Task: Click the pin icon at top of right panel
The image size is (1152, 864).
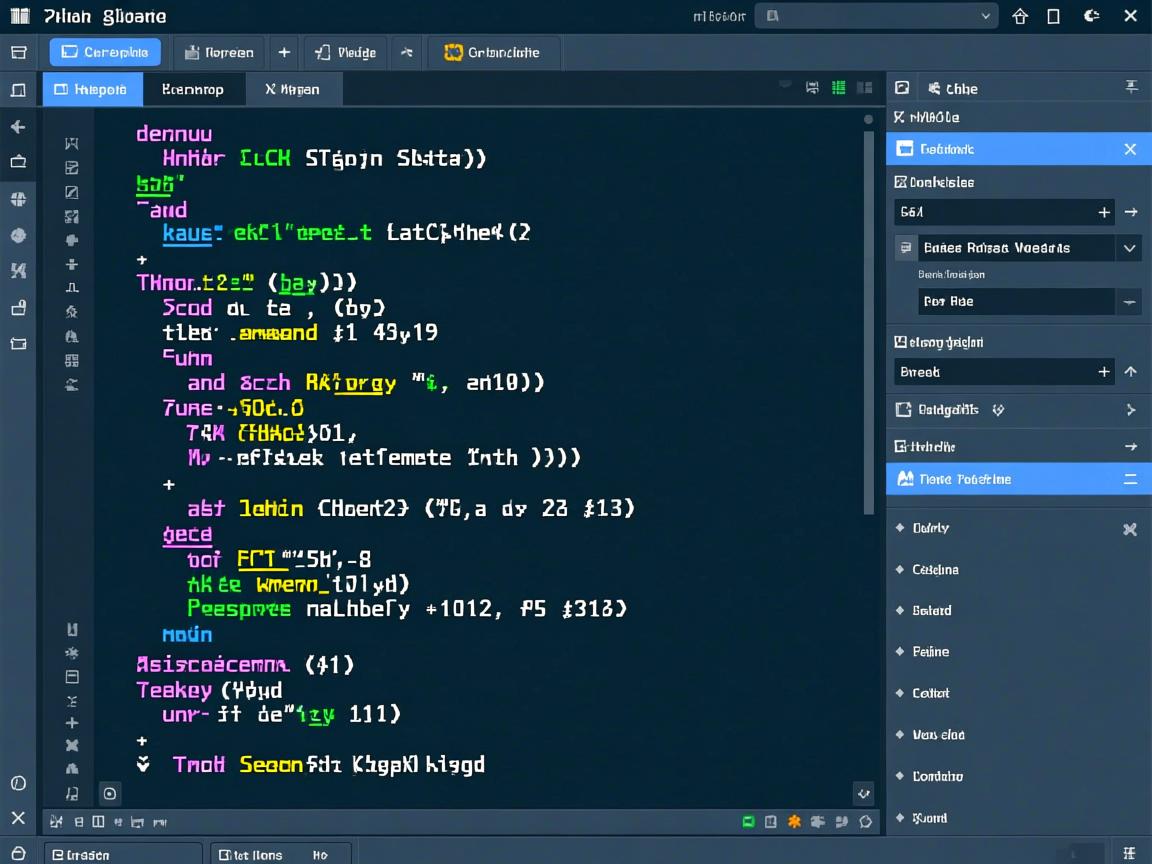Action: (x=1131, y=88)
